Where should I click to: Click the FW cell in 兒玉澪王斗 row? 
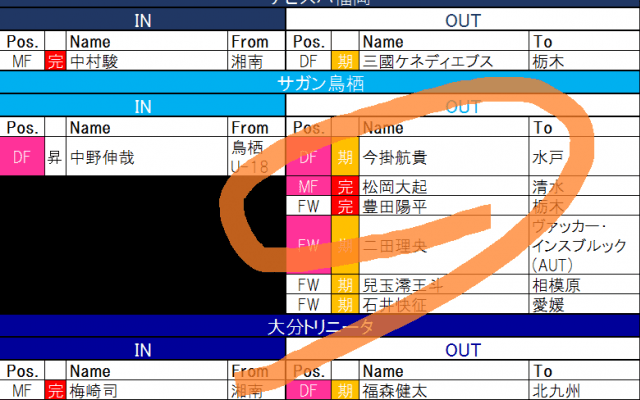309,285
